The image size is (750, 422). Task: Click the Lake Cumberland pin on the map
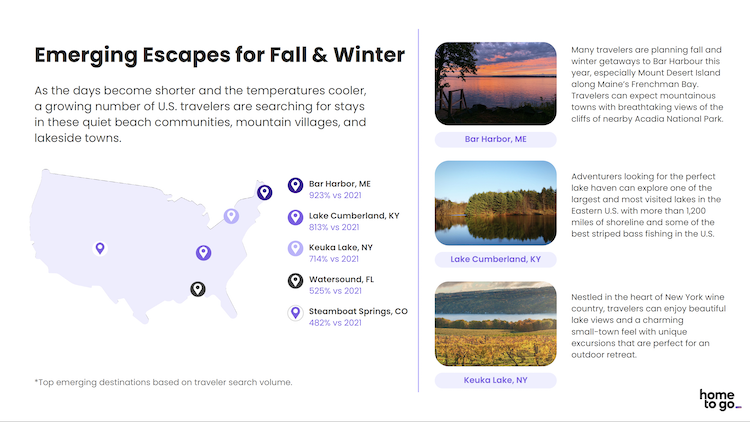click(203, 252)
